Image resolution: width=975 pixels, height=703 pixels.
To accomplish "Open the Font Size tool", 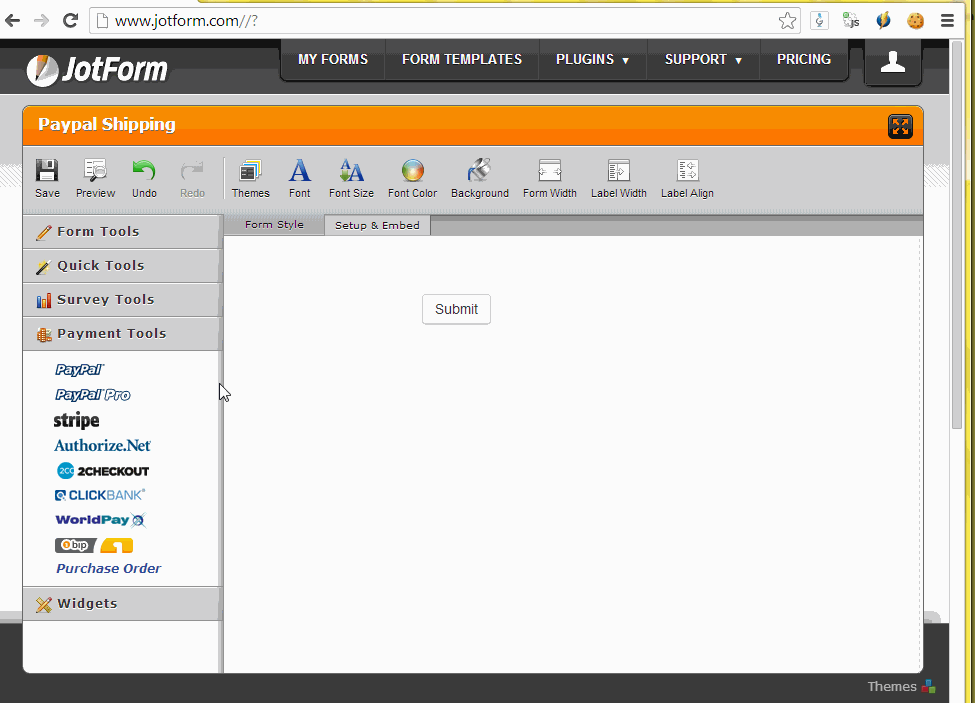I will [351, 172].
